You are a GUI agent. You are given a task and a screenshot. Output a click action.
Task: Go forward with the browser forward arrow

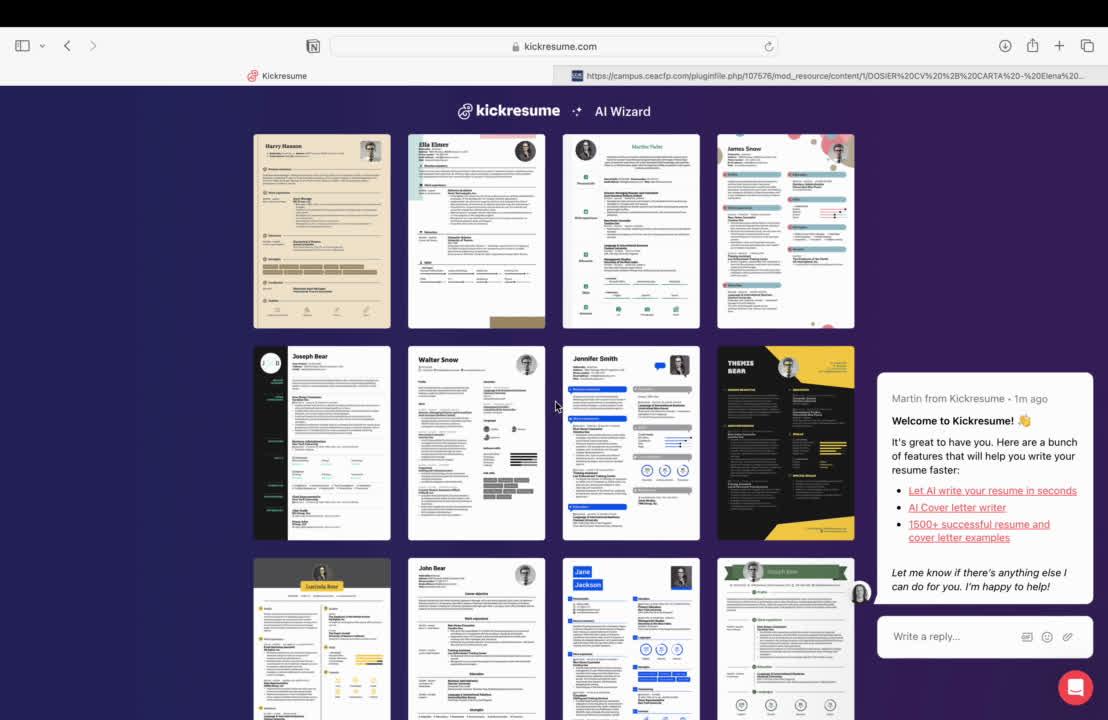93,46
